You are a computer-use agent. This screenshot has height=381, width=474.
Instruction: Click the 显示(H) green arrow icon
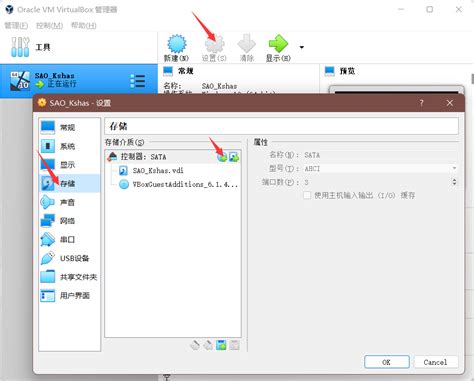coord(278,44)
